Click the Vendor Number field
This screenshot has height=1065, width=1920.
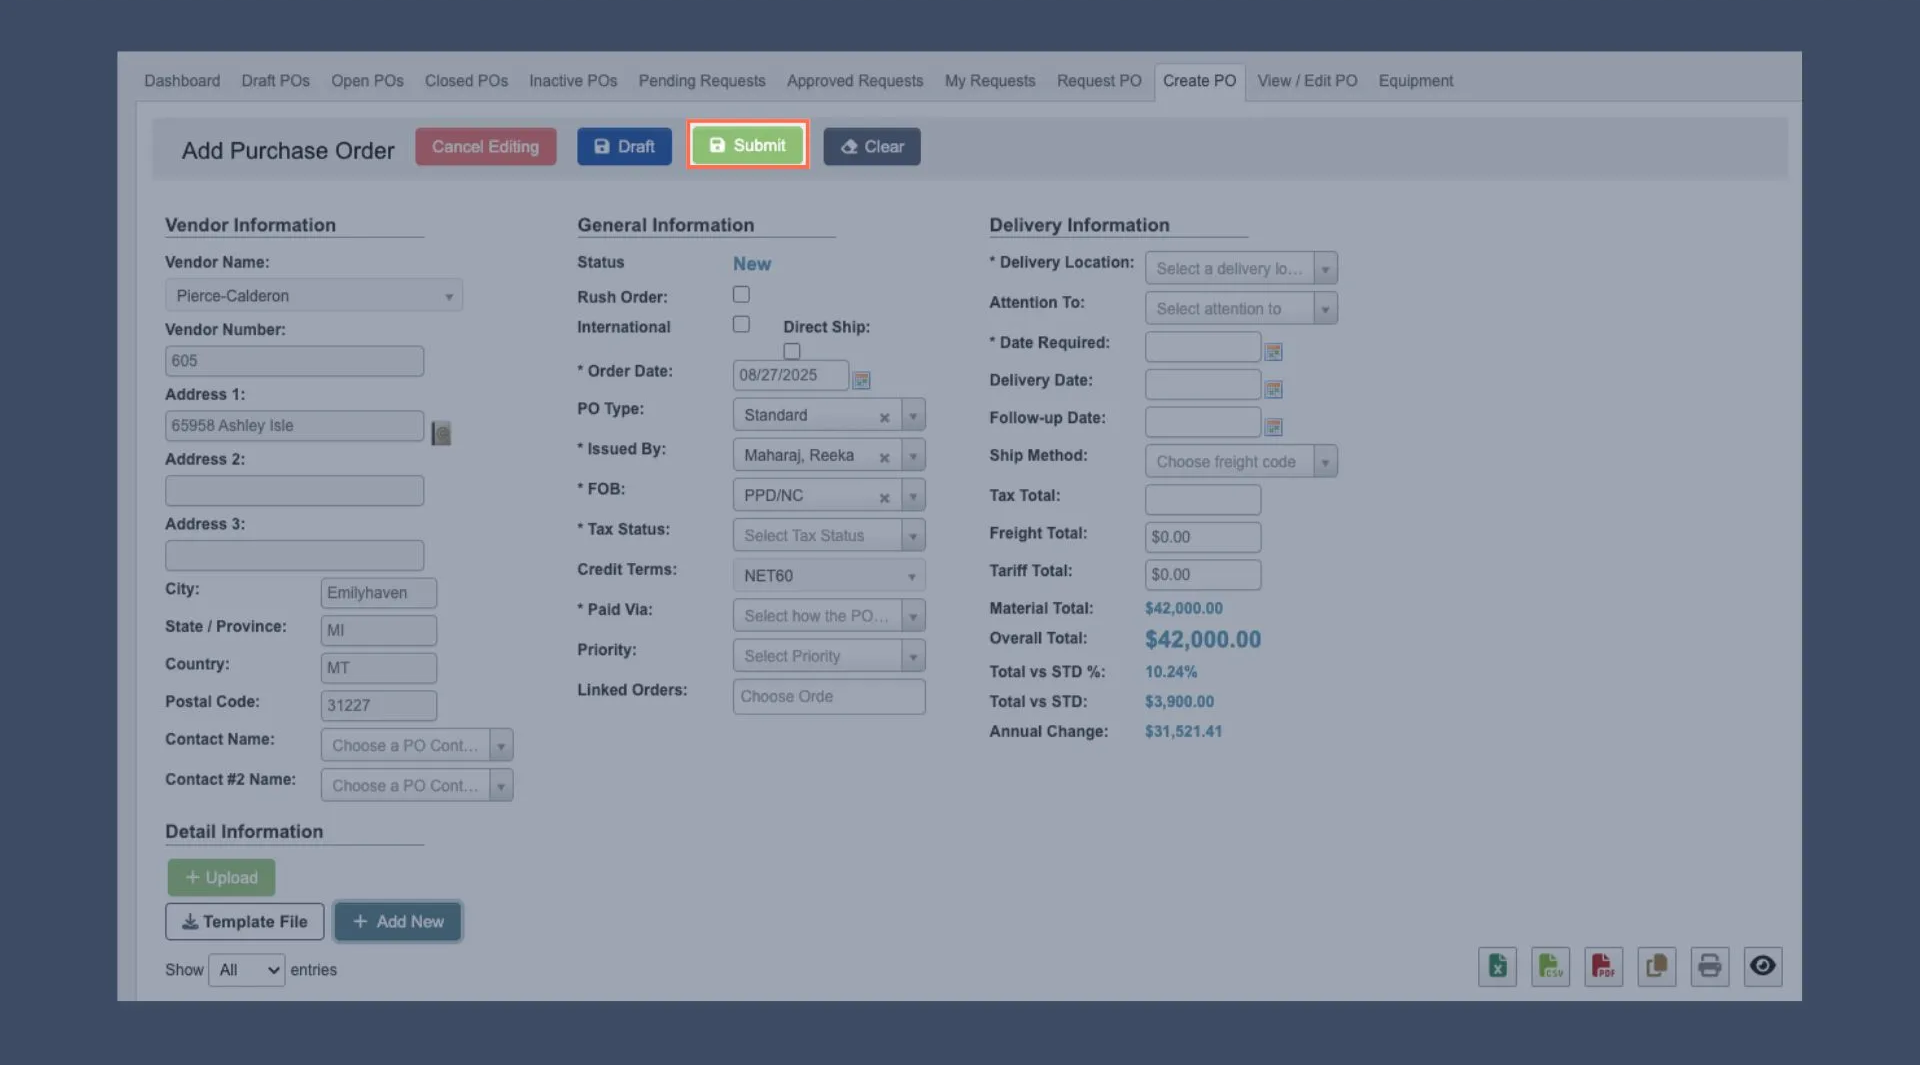click(x=294, y=361)
